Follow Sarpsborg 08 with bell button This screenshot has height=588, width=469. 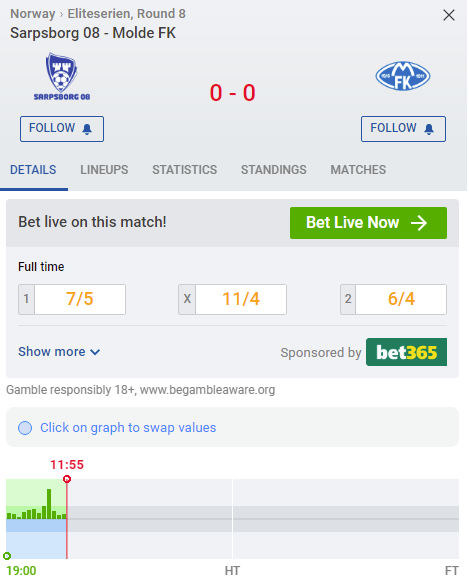pyautogui.click(x=62, y=129)
